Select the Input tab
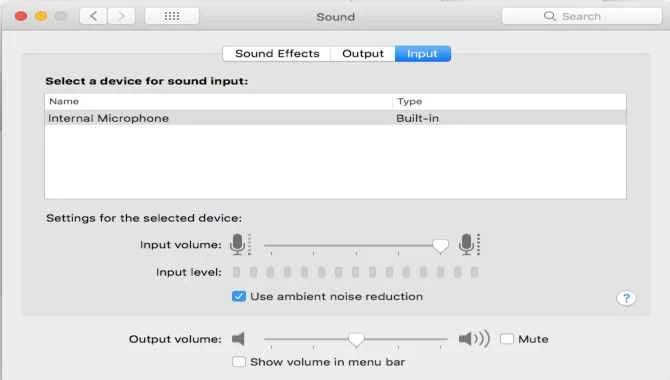 [423, 53]
